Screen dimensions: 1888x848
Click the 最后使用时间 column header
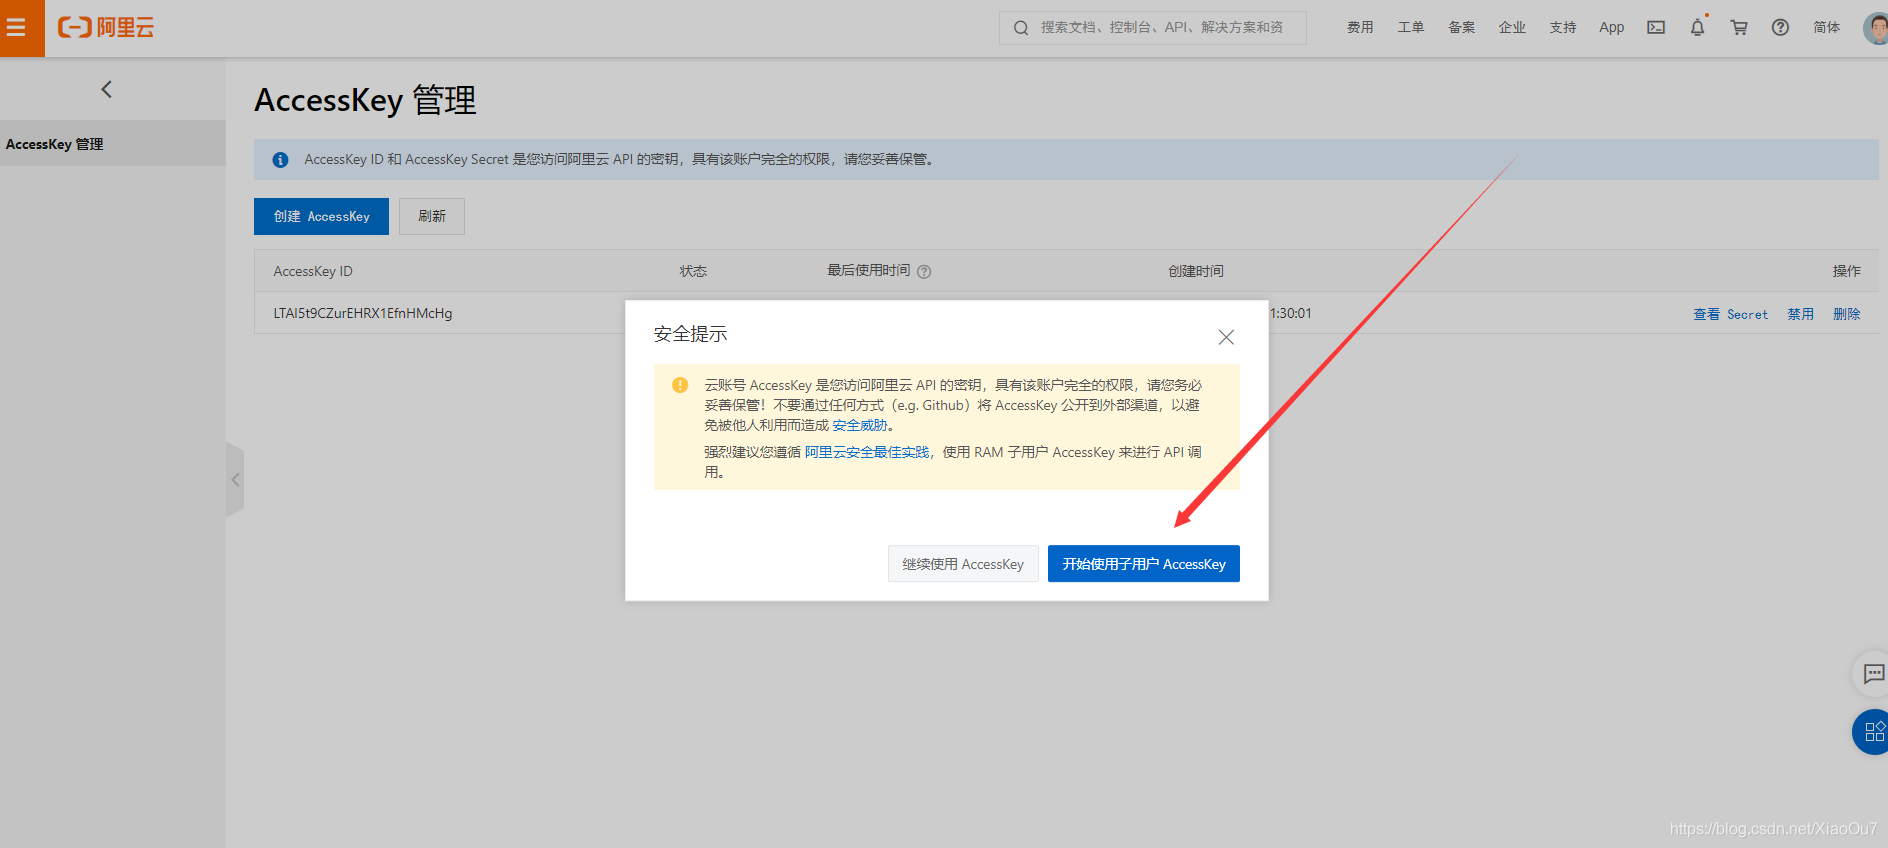(869, 271)
